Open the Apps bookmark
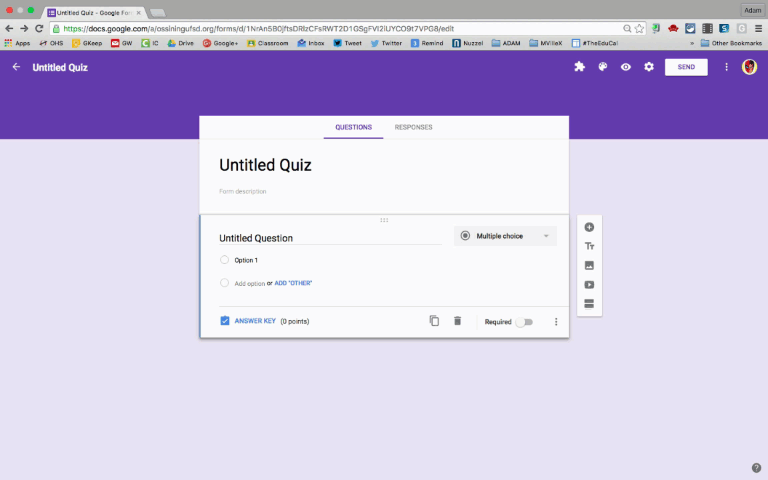The height and width of the screenshot is (480, 768). tap(17, 43)
